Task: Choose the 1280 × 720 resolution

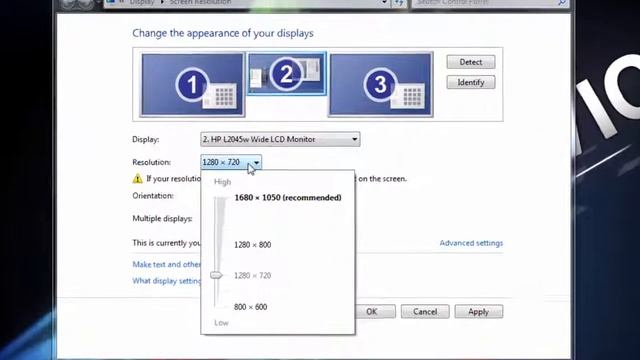Action: pos(252,276)
